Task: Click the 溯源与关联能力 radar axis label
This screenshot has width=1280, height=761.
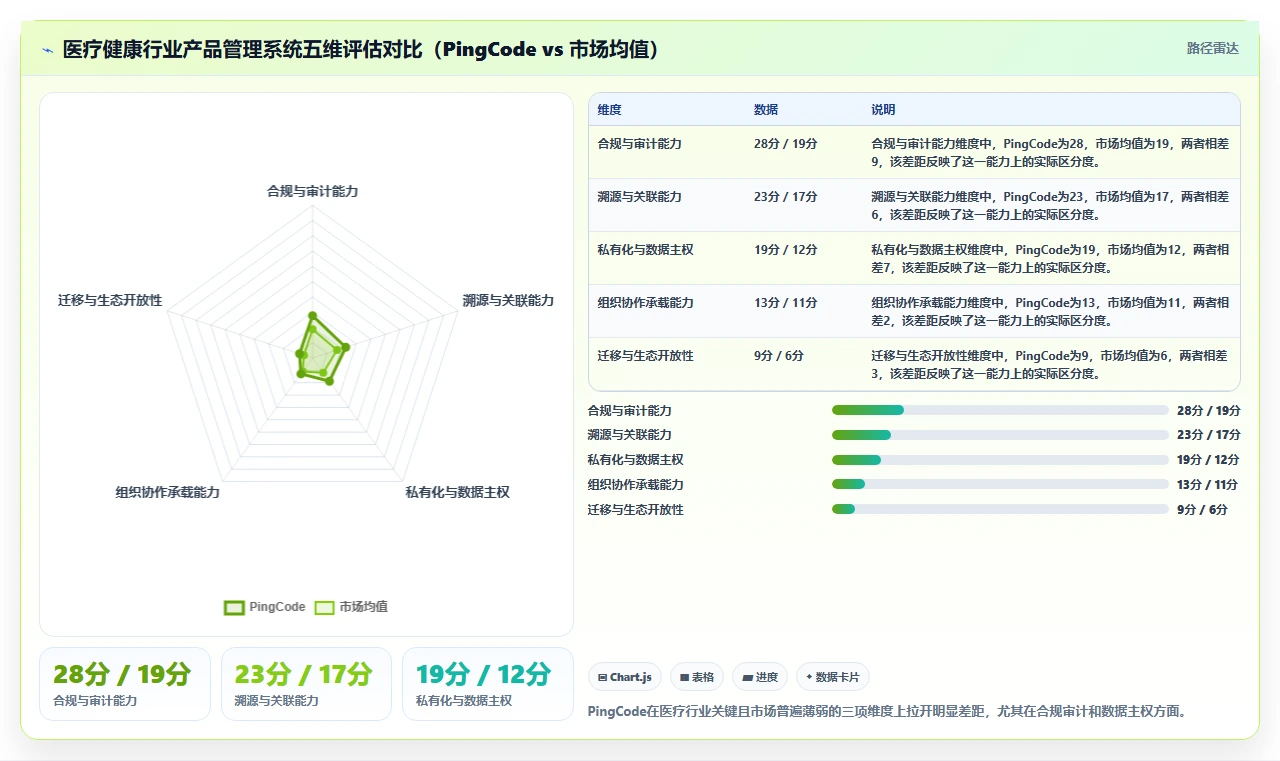Action: 508,300
